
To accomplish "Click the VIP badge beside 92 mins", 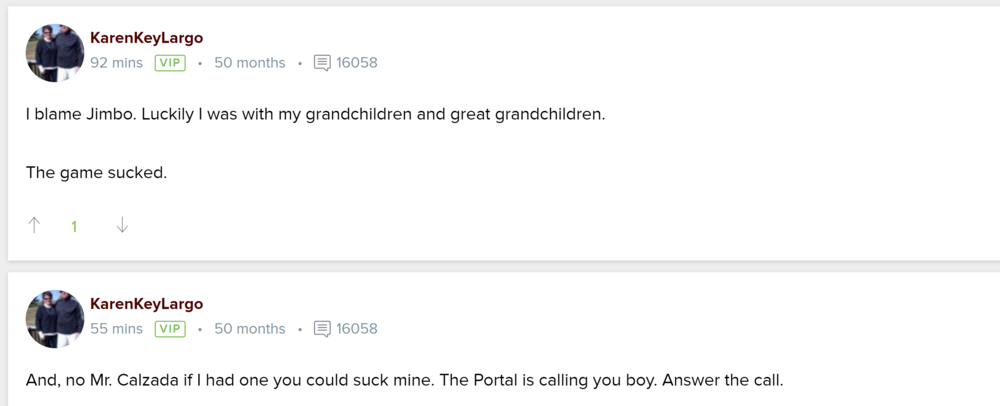I will (x=170, y=63).
